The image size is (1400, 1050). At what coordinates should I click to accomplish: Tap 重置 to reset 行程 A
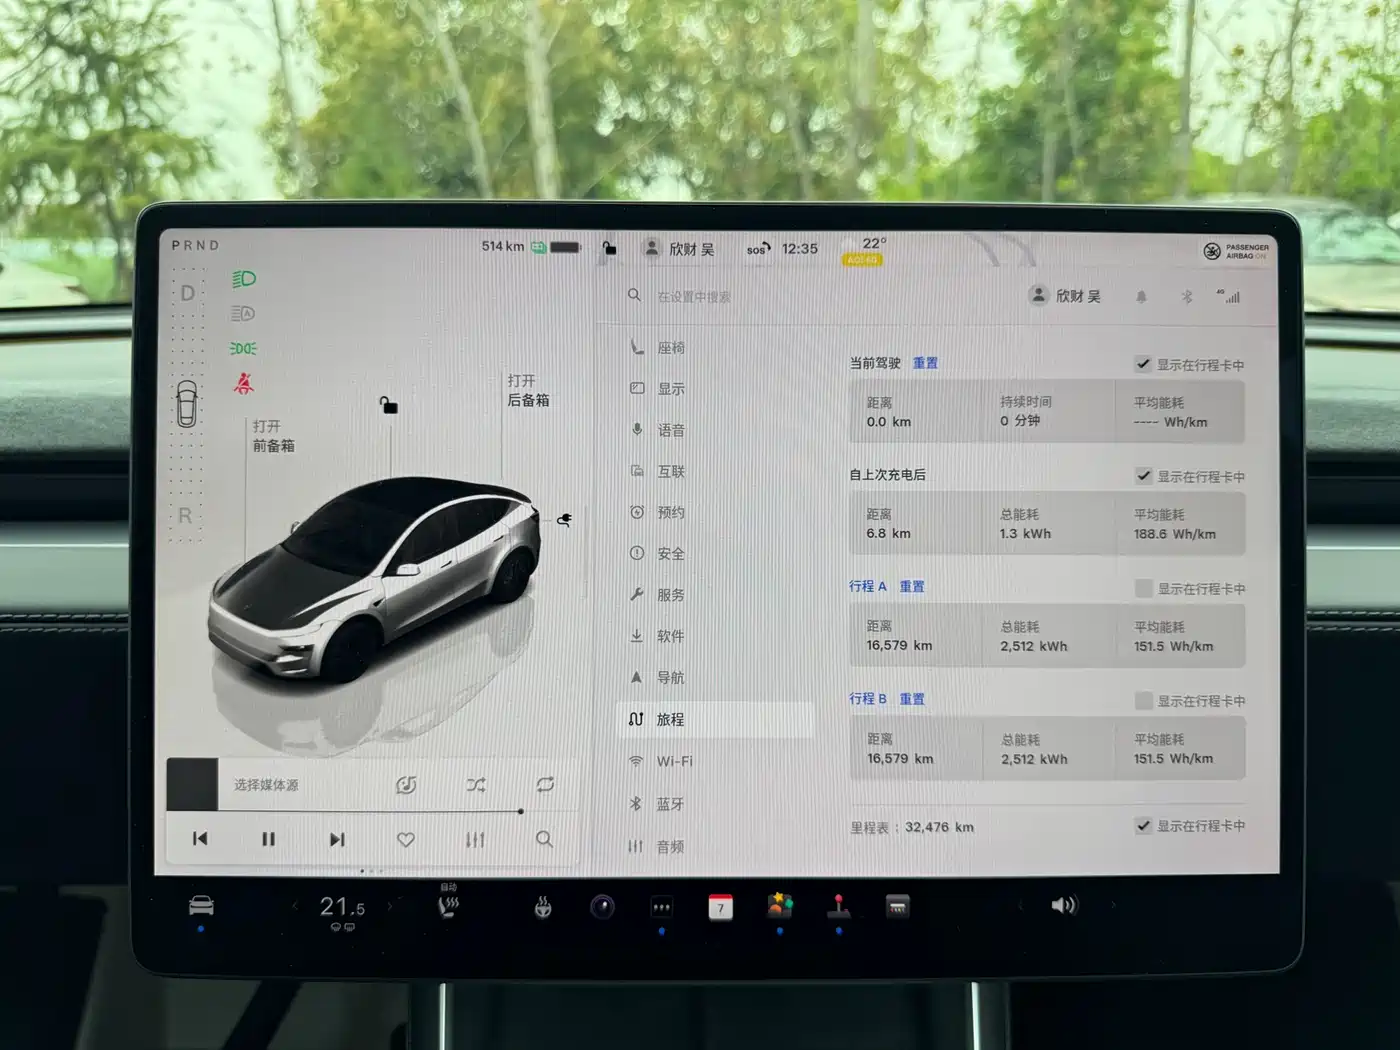click(913, 586)
